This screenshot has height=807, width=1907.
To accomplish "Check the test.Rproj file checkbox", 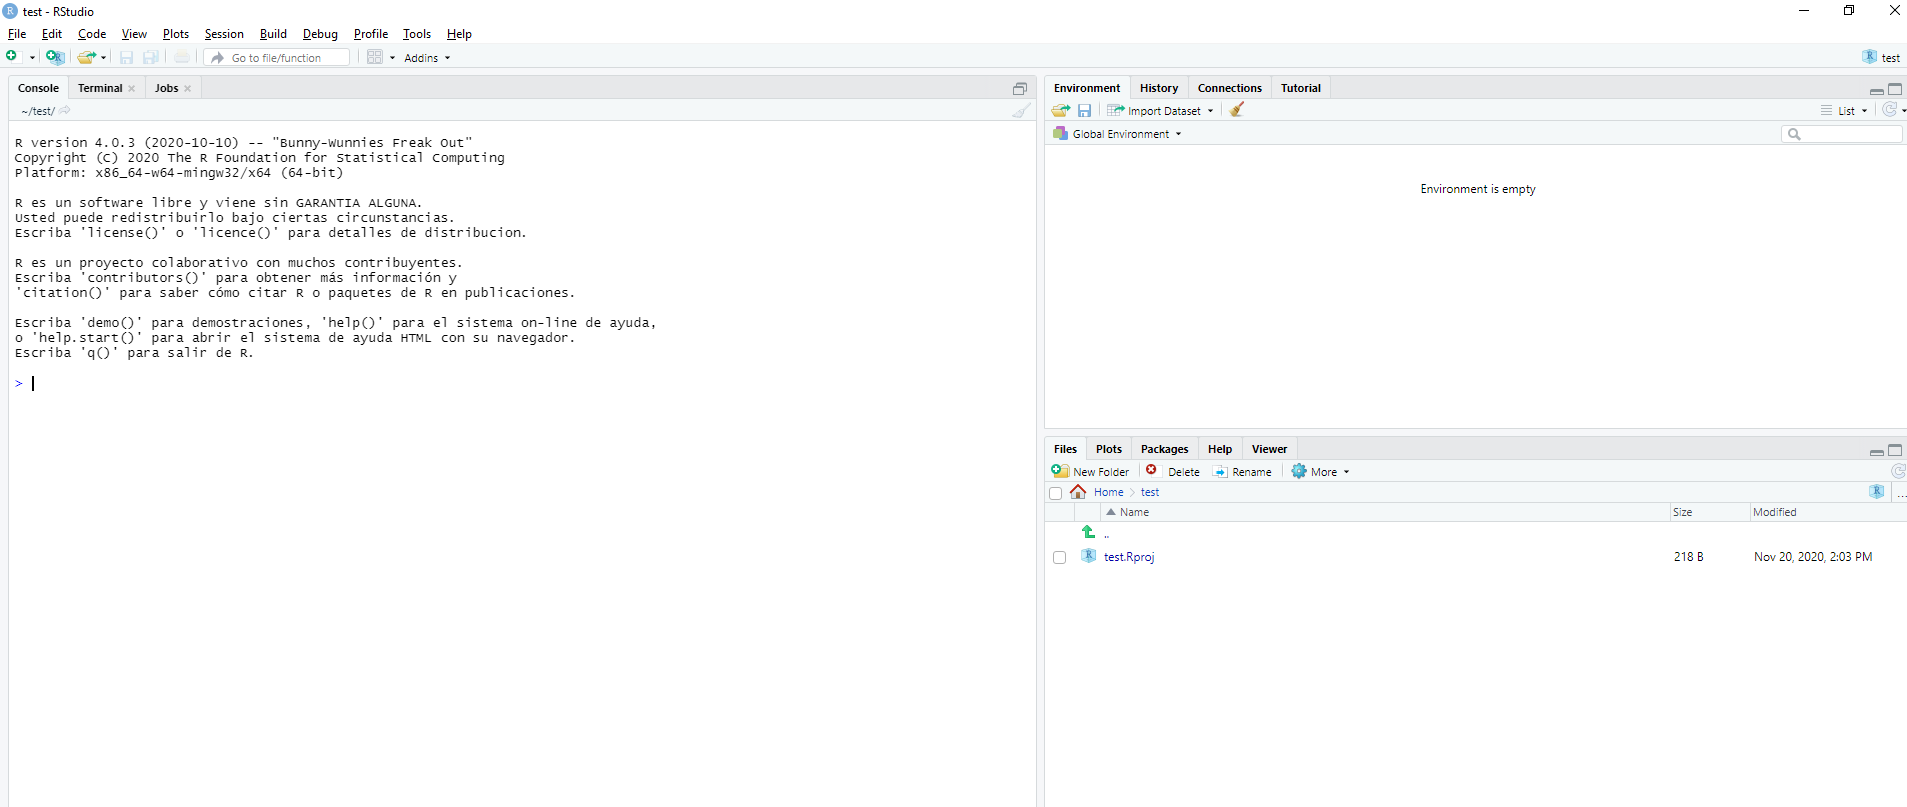I will point(1059,557).
